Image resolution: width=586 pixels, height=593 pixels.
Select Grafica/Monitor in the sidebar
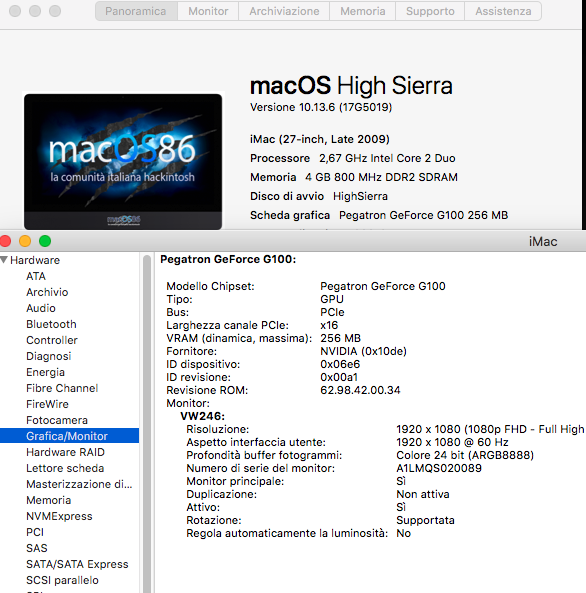(70, 436)
